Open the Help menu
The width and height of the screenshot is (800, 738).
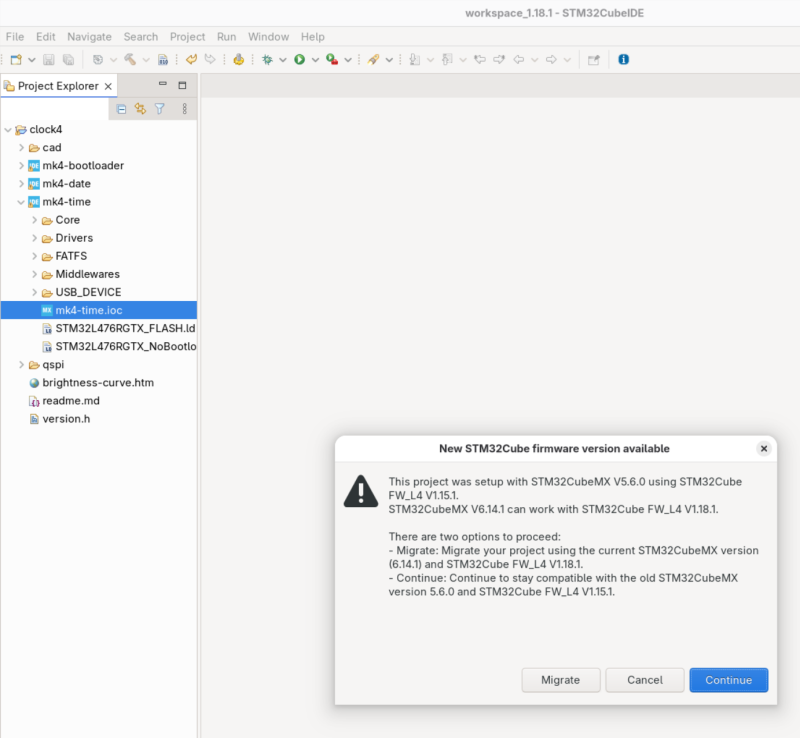tap(313, 37)
